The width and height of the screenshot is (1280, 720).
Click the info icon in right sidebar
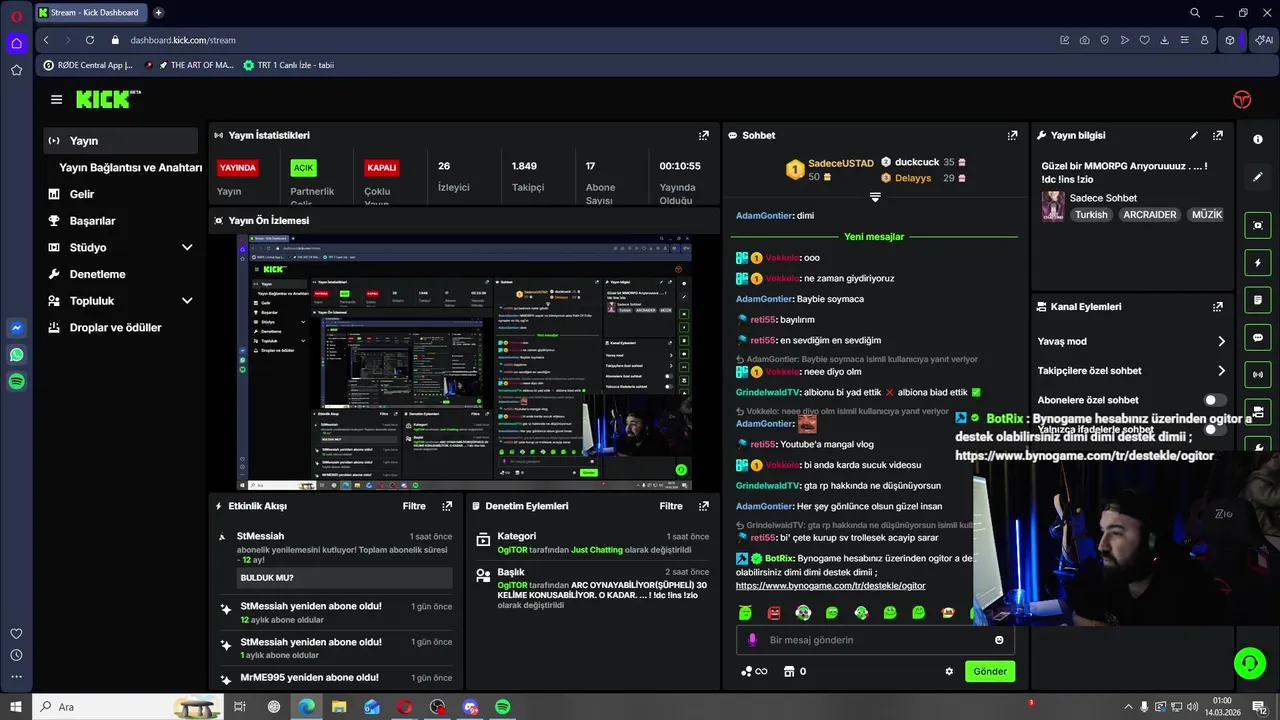[1258, 139]
